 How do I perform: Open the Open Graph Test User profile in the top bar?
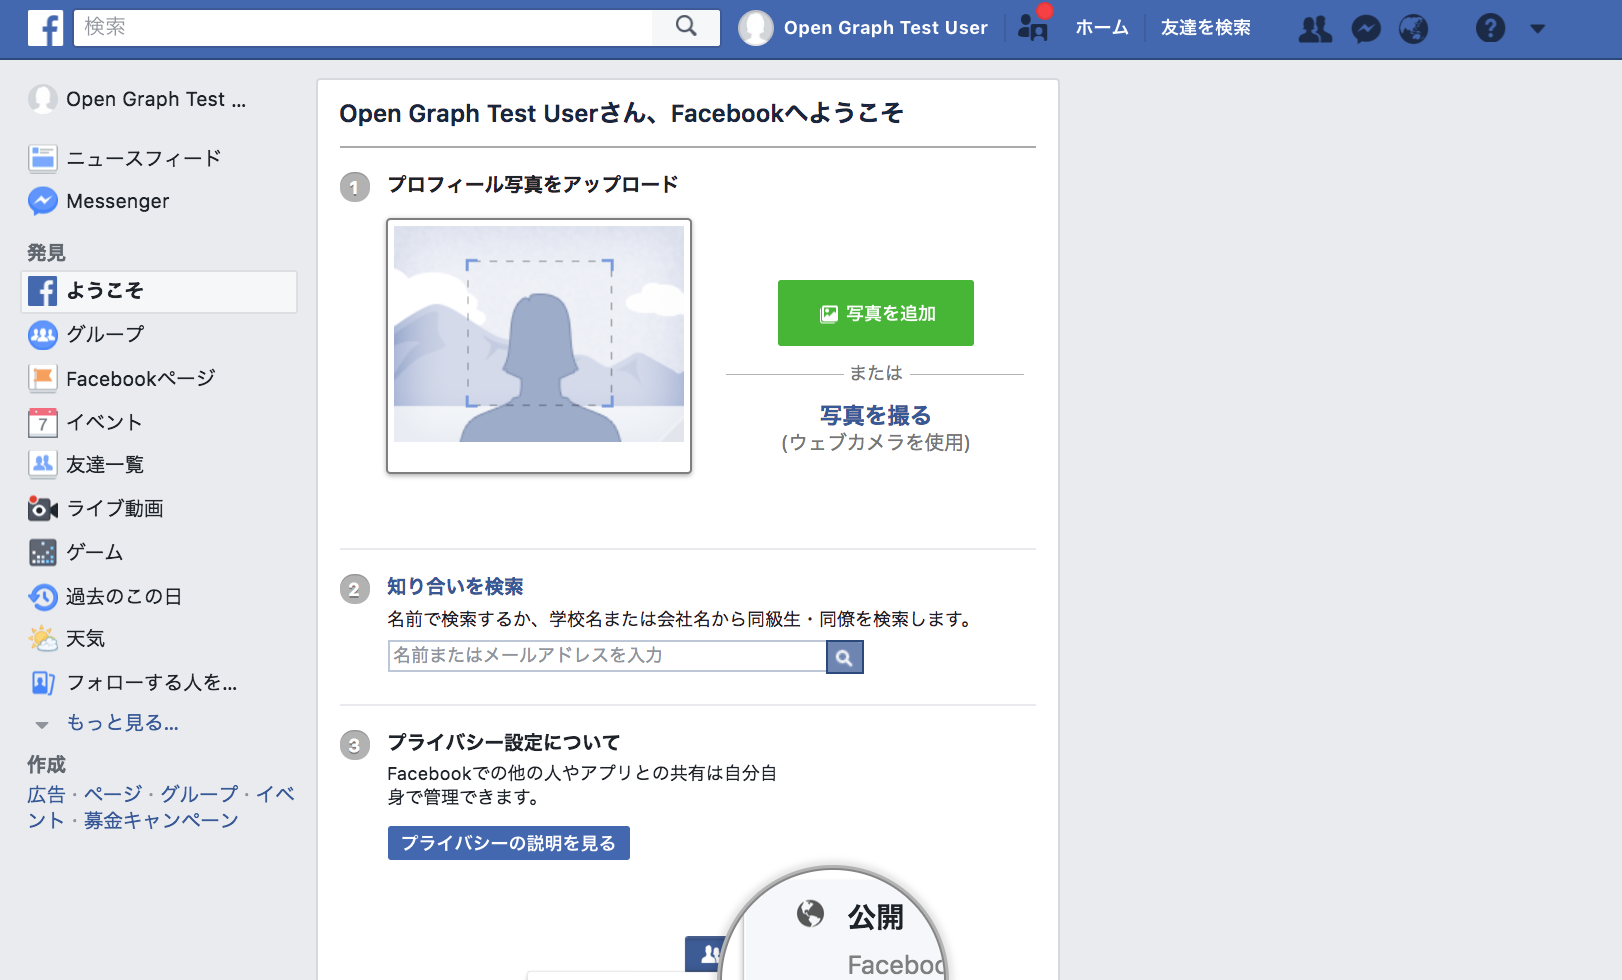point(863,28)
